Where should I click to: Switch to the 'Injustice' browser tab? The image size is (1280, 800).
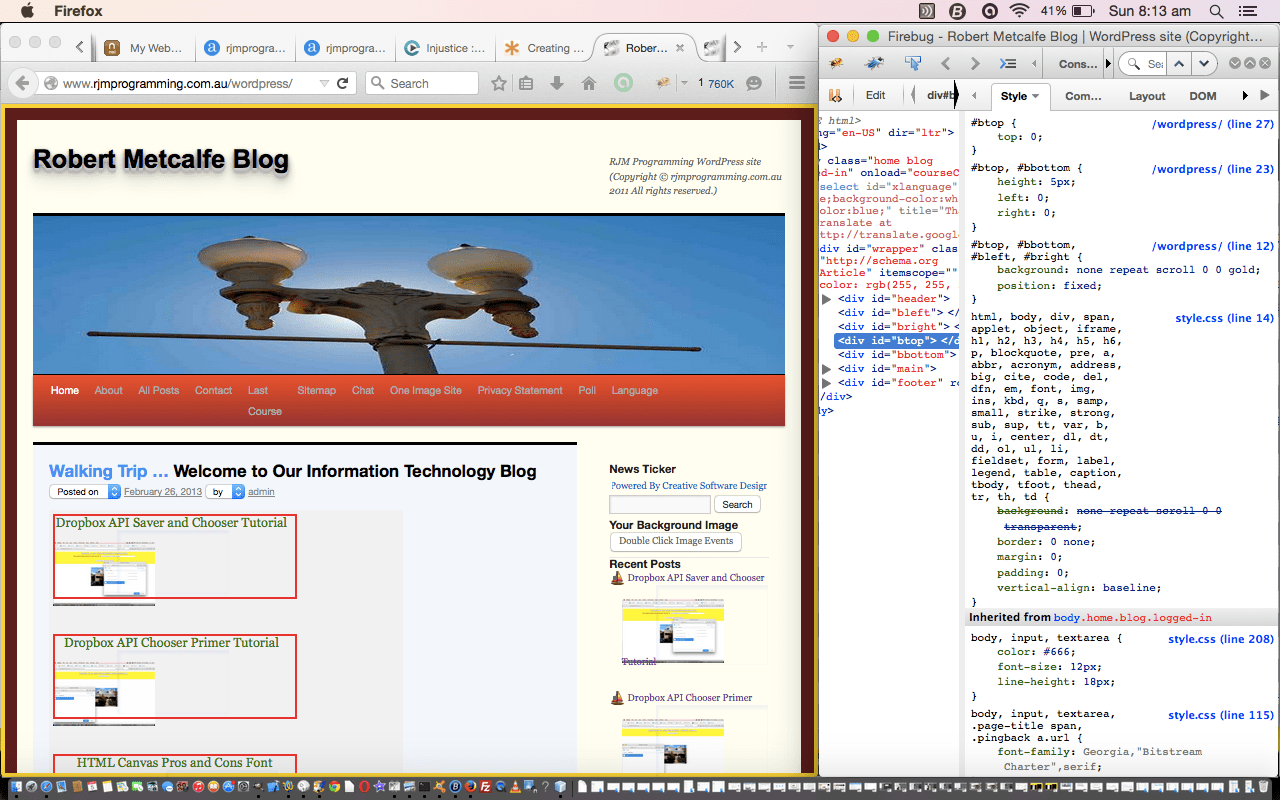tap(445, 47)
